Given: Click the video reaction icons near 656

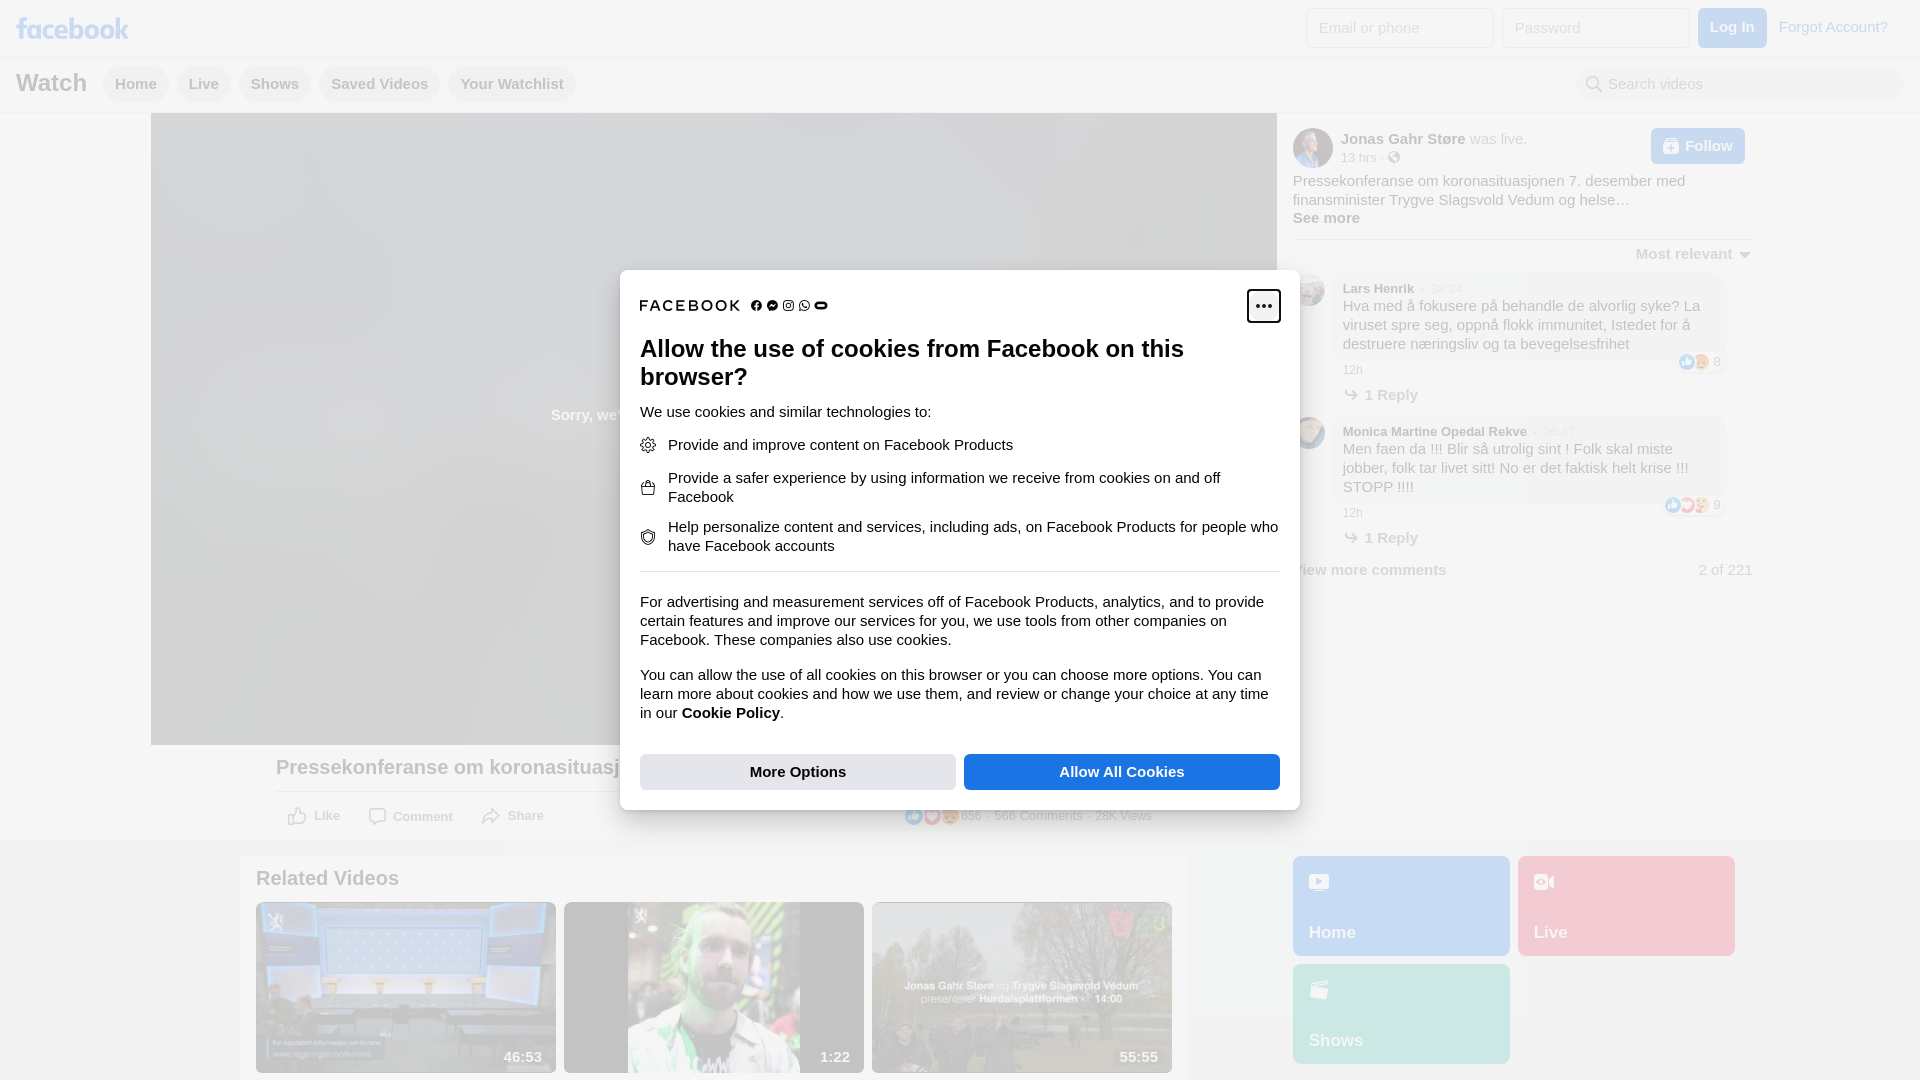Looking at the screenshot, I should pos(931,816).
